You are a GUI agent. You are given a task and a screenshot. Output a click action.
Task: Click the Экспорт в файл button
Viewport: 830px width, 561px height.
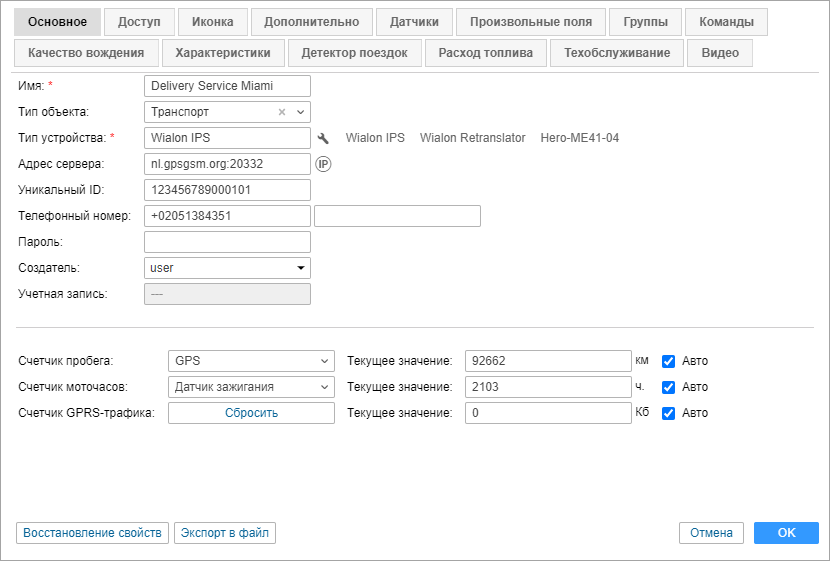(x=225, y=533)
